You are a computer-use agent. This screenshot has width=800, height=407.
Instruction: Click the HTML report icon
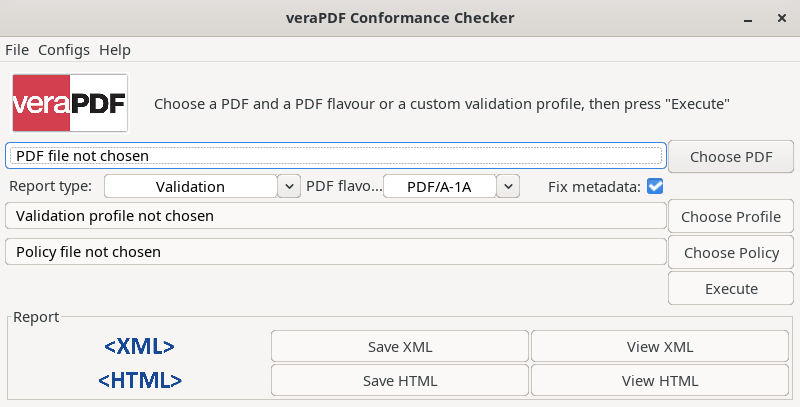(x=140, y=380)
